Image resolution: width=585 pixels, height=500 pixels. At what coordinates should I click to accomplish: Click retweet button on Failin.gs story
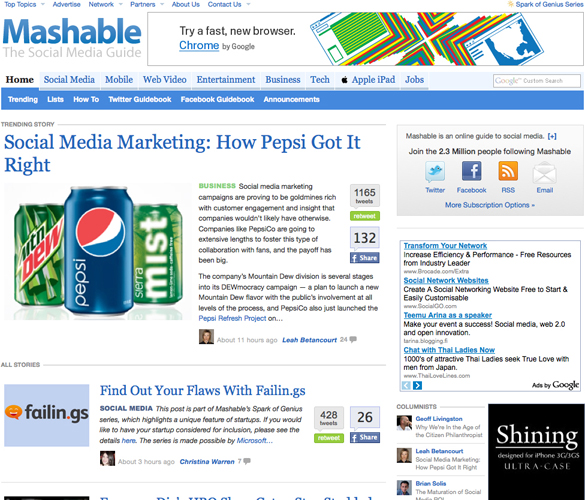click(x=329, y=438)
